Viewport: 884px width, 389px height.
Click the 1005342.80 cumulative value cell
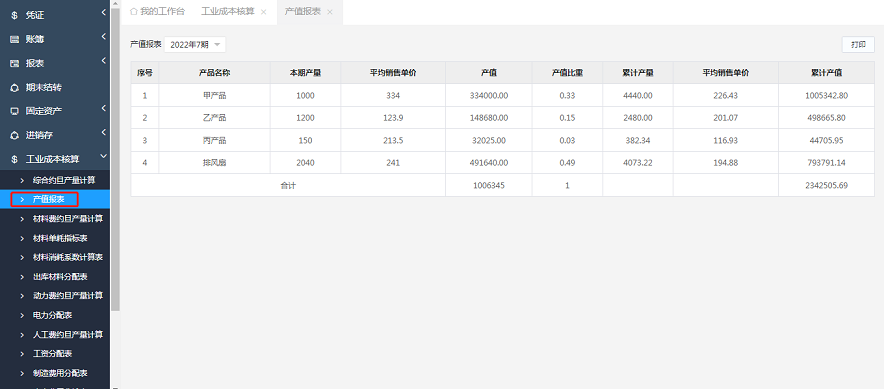[826, 96]
